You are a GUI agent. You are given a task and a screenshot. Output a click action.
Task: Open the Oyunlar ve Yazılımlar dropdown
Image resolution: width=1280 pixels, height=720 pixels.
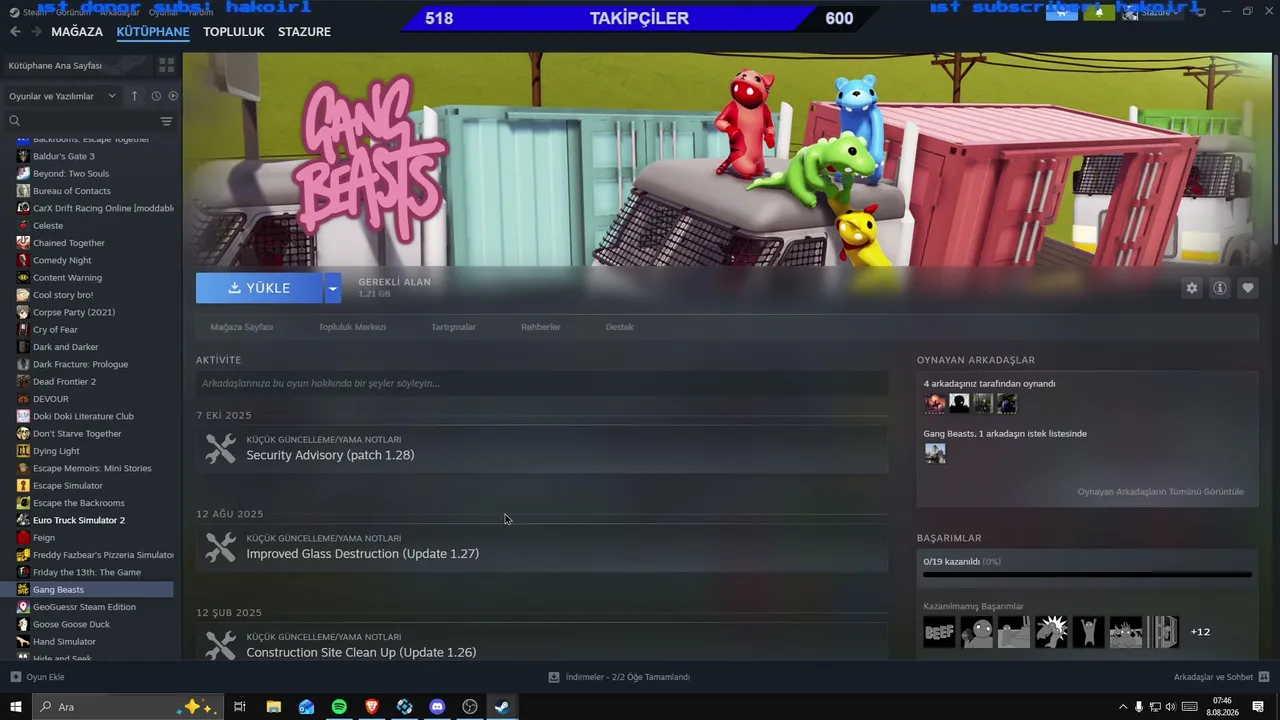point(62,96)
